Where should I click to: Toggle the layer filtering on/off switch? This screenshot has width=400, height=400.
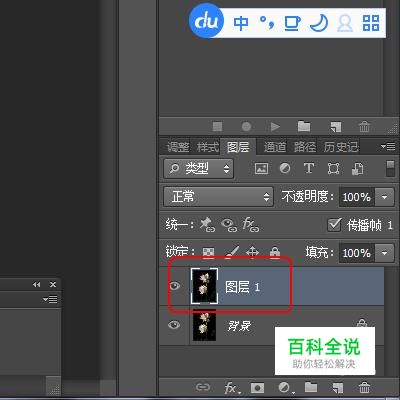(x=390, y=169)
